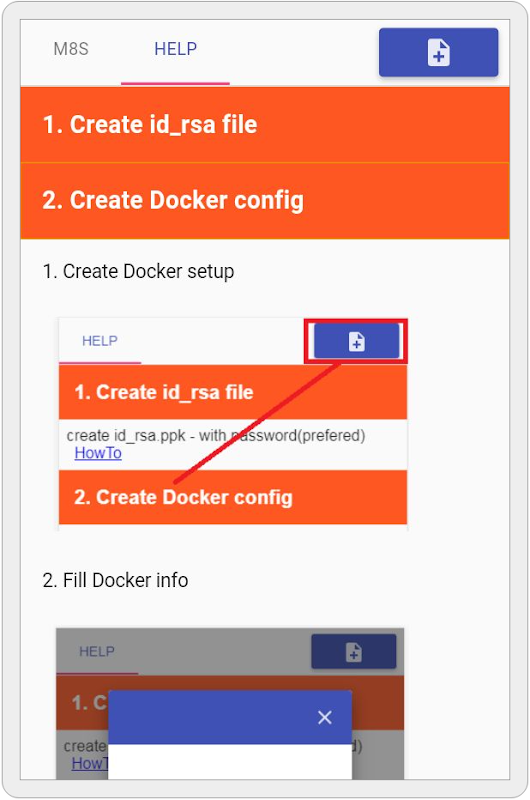
Task: Click the red-outlined add file icon in first tutorial image
Action: (x=356, y=341)
